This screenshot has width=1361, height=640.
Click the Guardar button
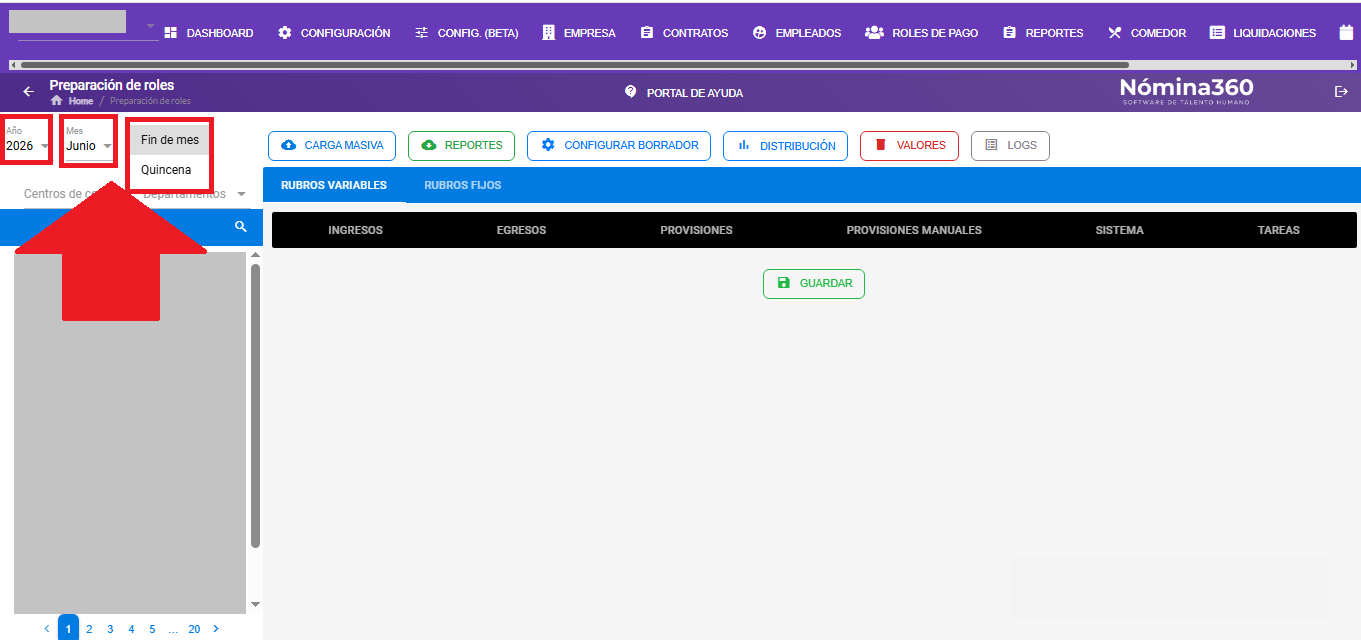(x=814, y=284)
